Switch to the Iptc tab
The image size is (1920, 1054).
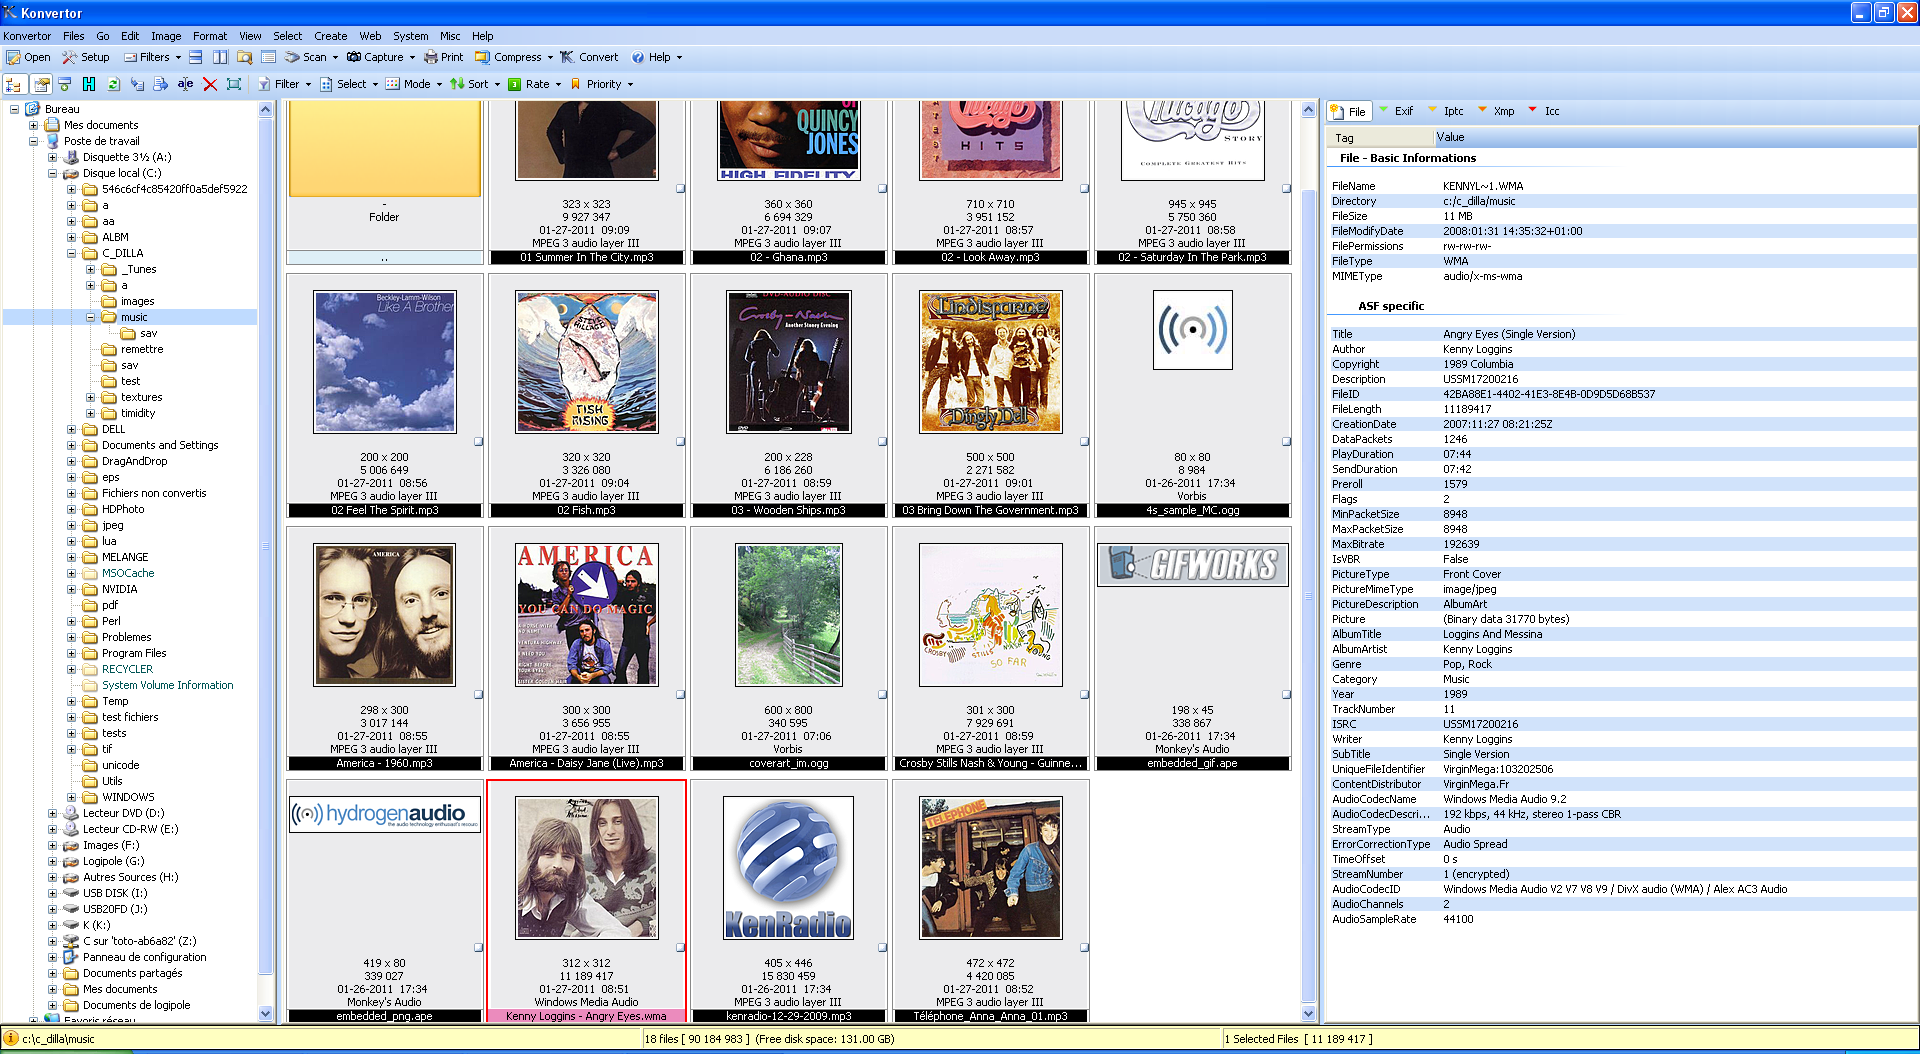1447,111
